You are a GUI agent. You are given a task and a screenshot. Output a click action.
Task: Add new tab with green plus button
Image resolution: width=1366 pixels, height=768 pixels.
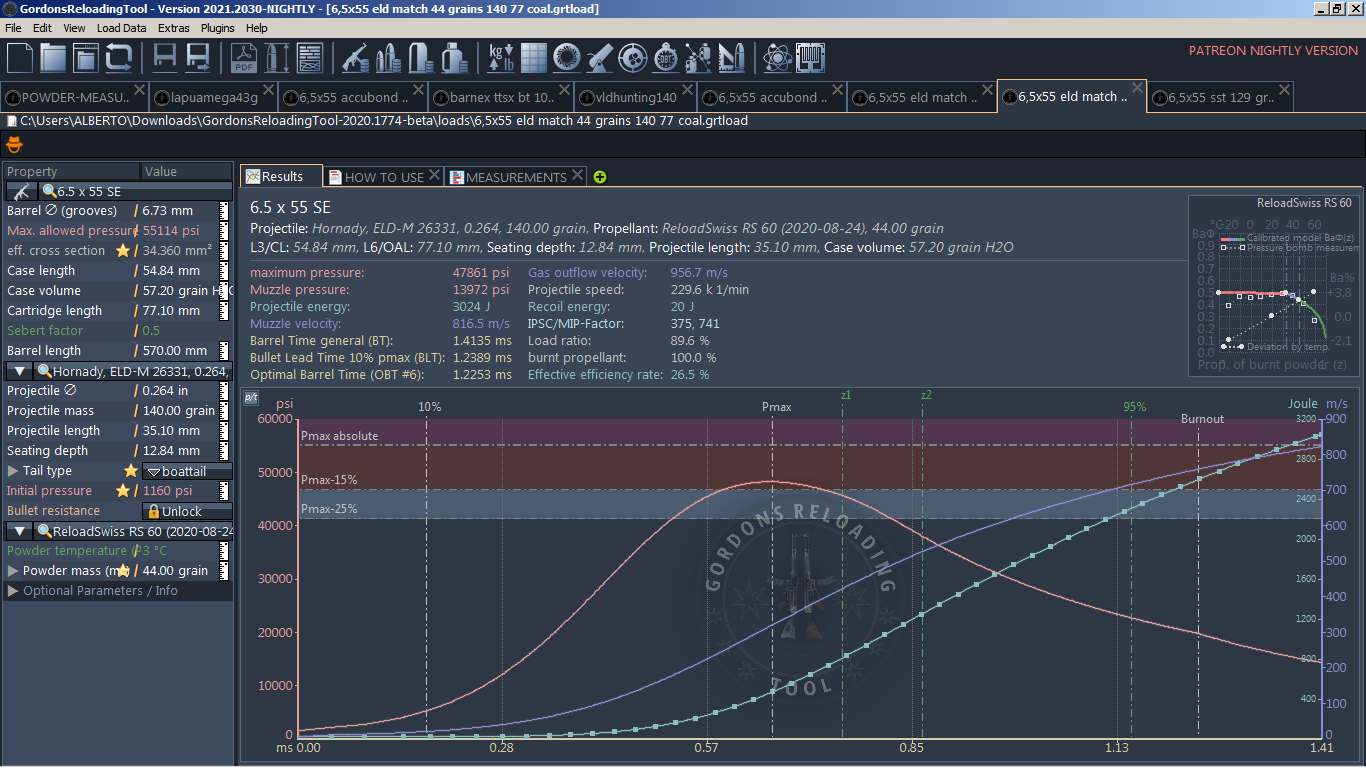pos(599,177)
